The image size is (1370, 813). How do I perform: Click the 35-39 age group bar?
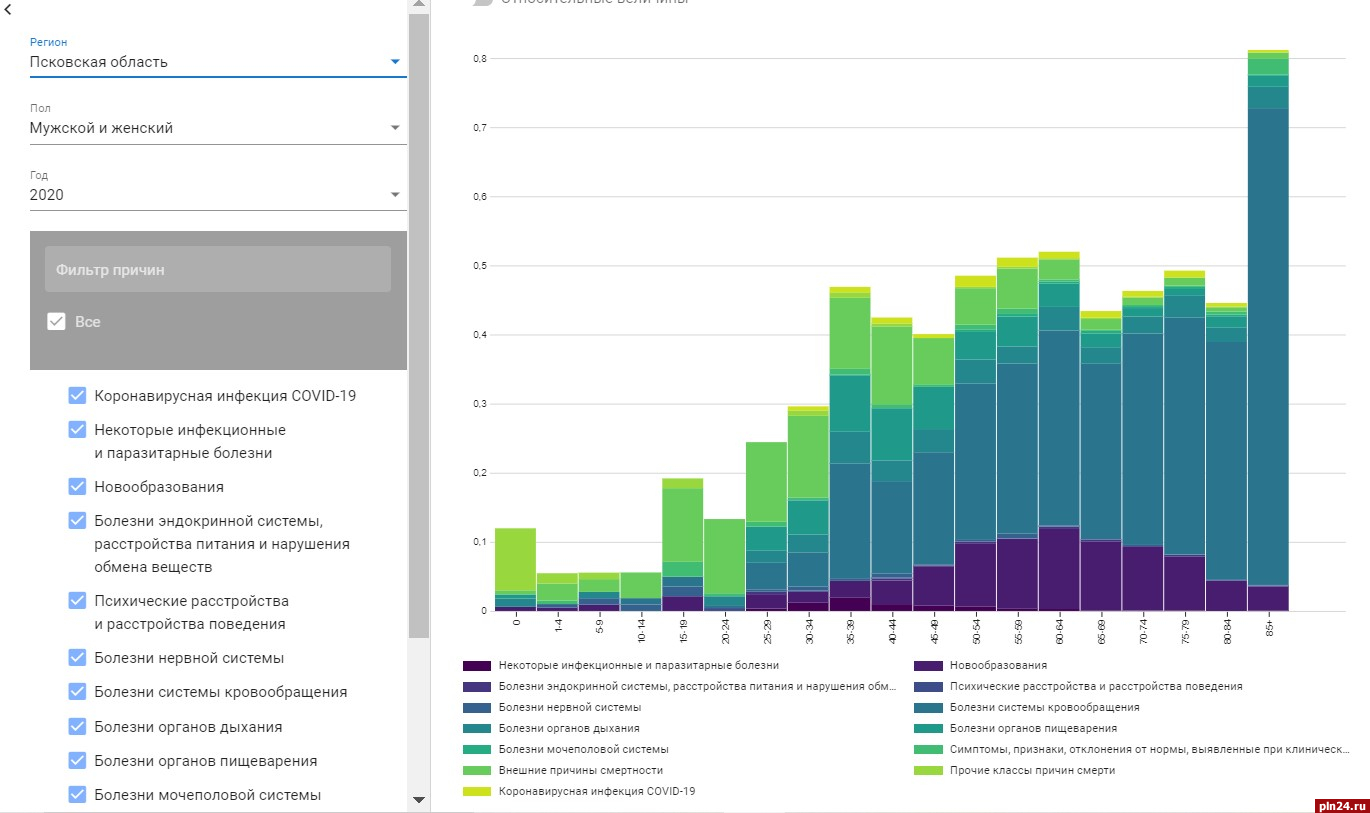[850, 449]
